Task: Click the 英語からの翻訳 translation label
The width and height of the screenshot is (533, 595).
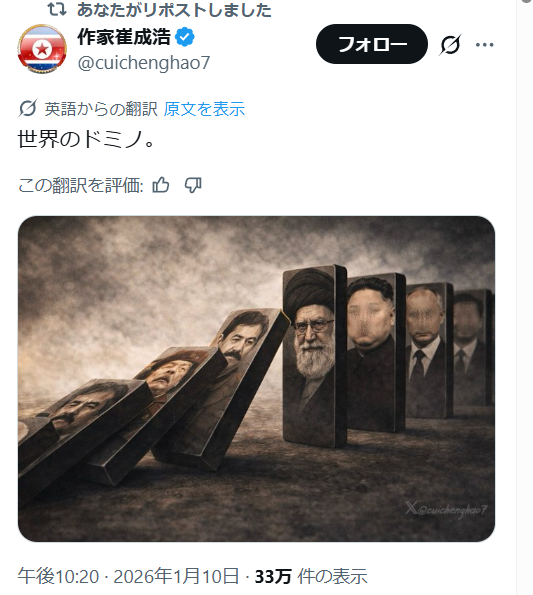Action: [x=101, y=109]
